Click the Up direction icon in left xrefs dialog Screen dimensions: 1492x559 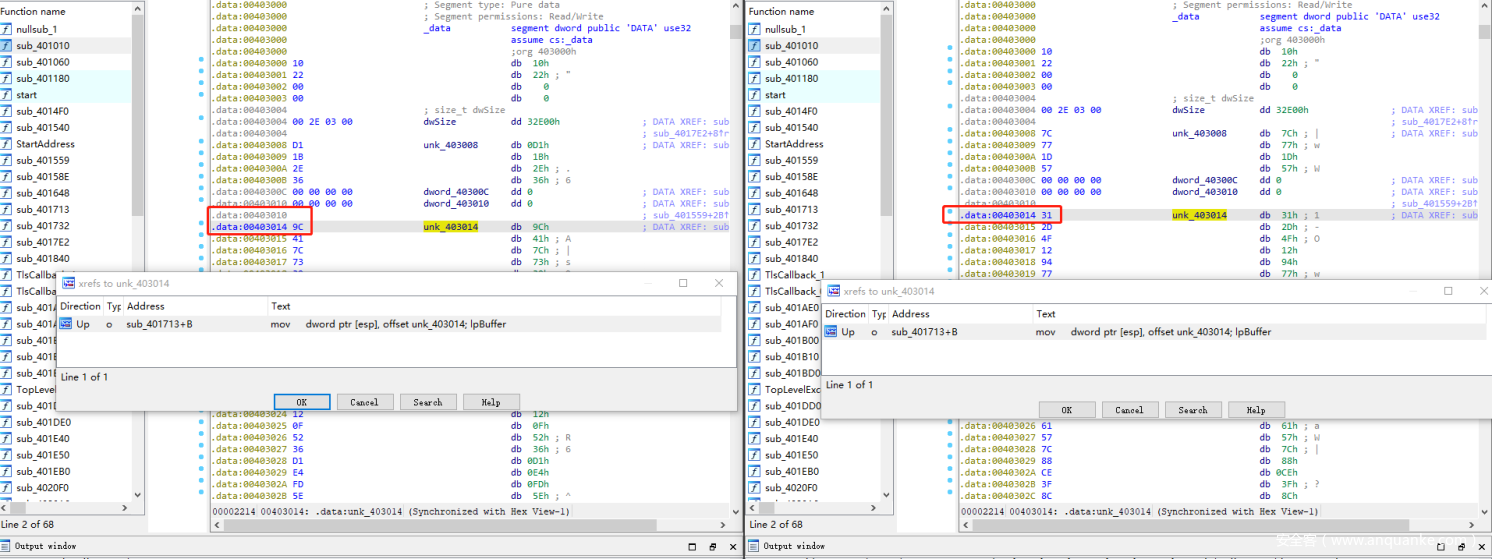(x=66, y=324)
